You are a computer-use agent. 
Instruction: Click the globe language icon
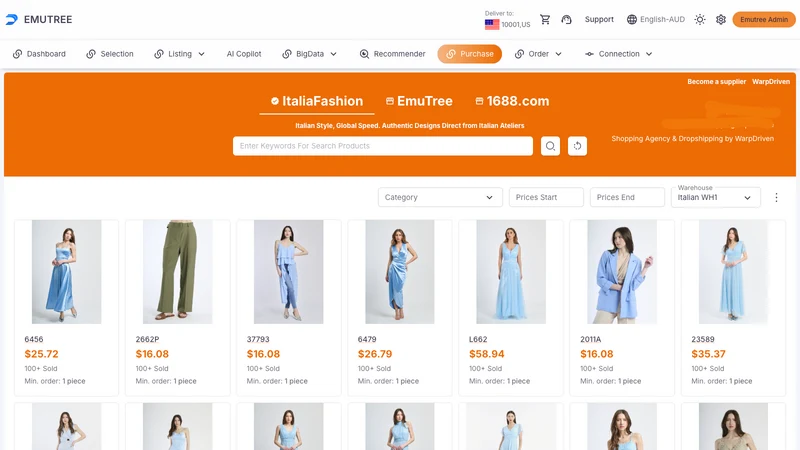[632, 19]
